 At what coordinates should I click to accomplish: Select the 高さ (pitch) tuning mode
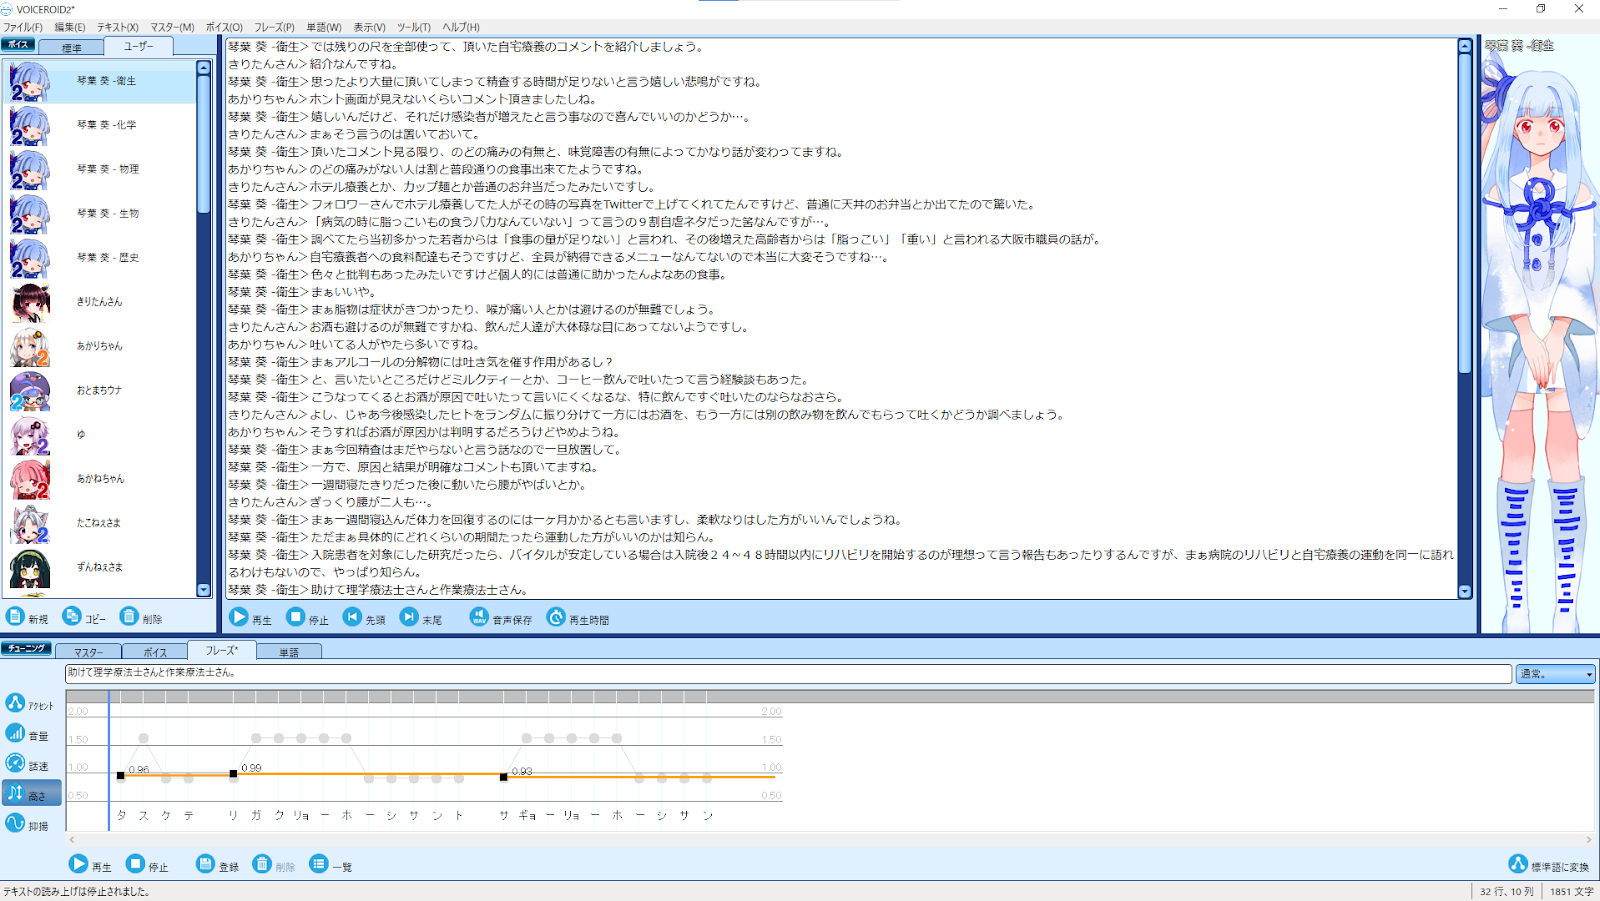click(x=31, y=794)
